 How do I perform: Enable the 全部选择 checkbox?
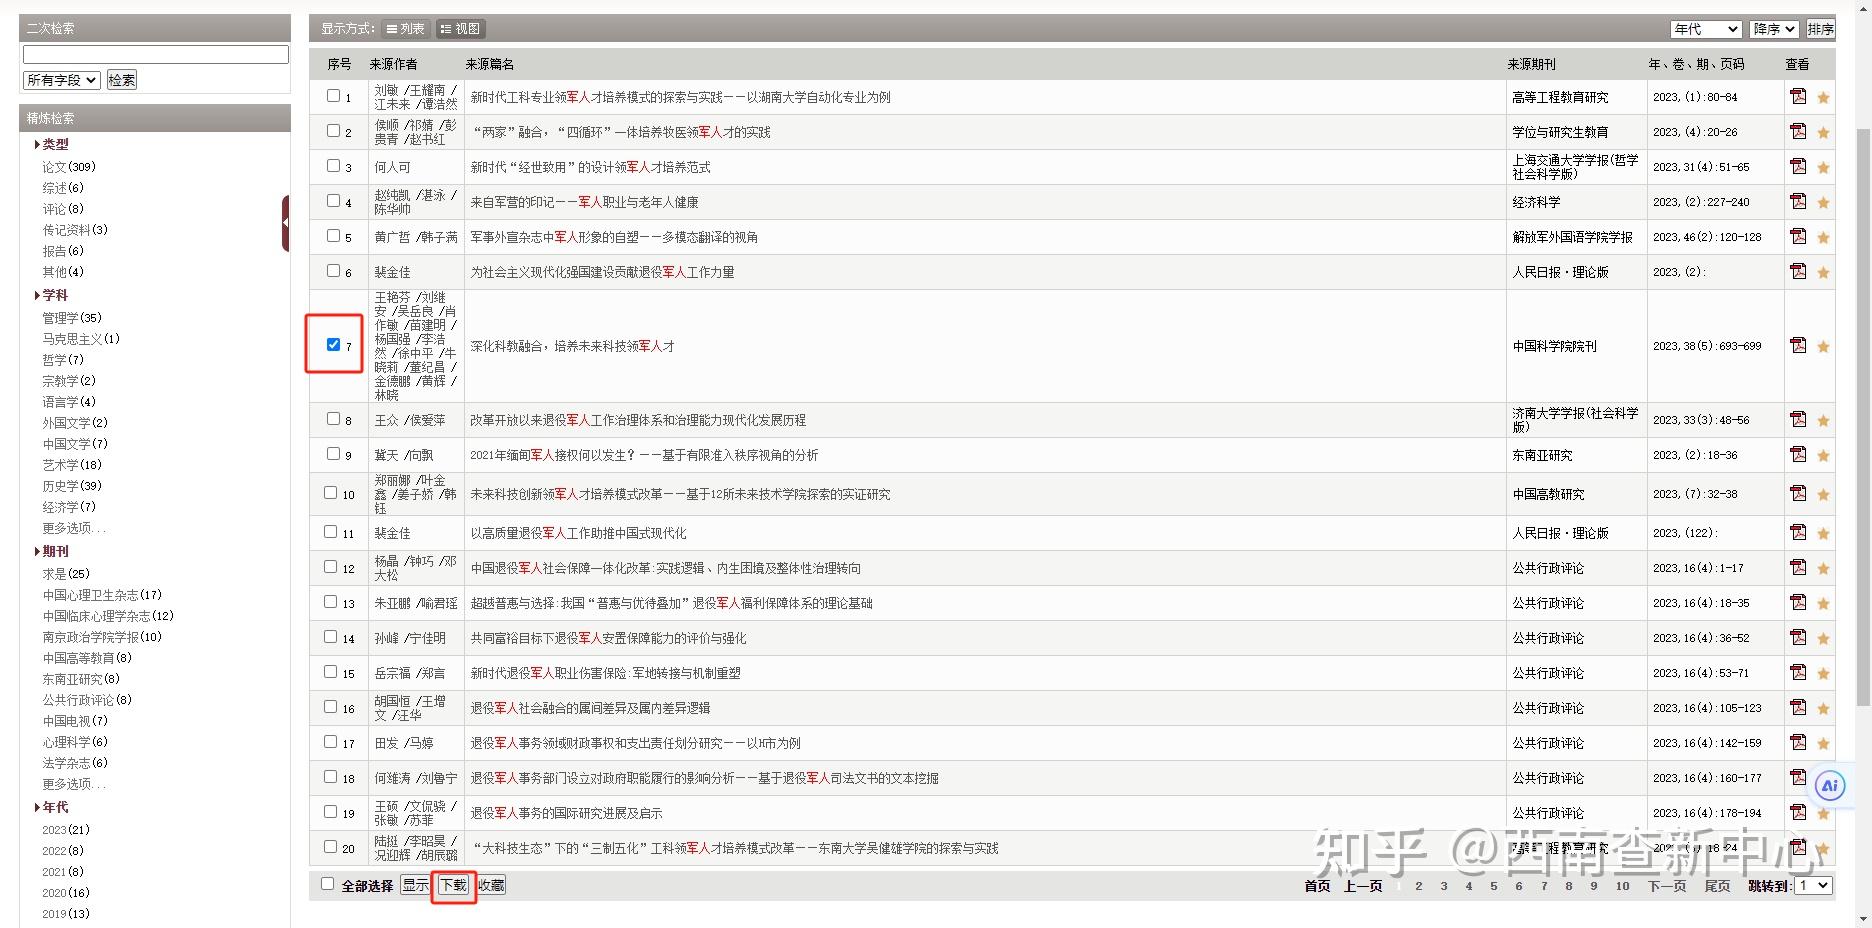pyautogui.click(x=327, y=884)
